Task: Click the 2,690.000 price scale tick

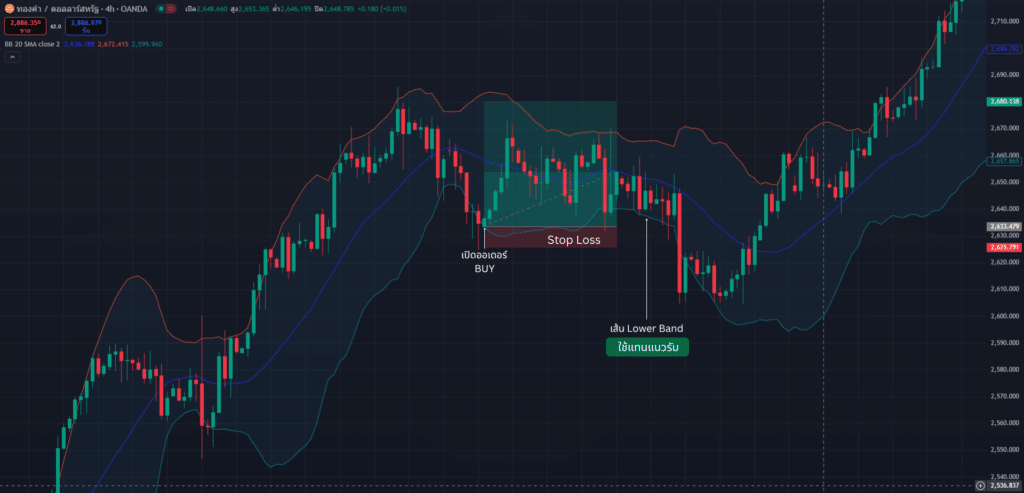Action: (x=1005, y=74)
